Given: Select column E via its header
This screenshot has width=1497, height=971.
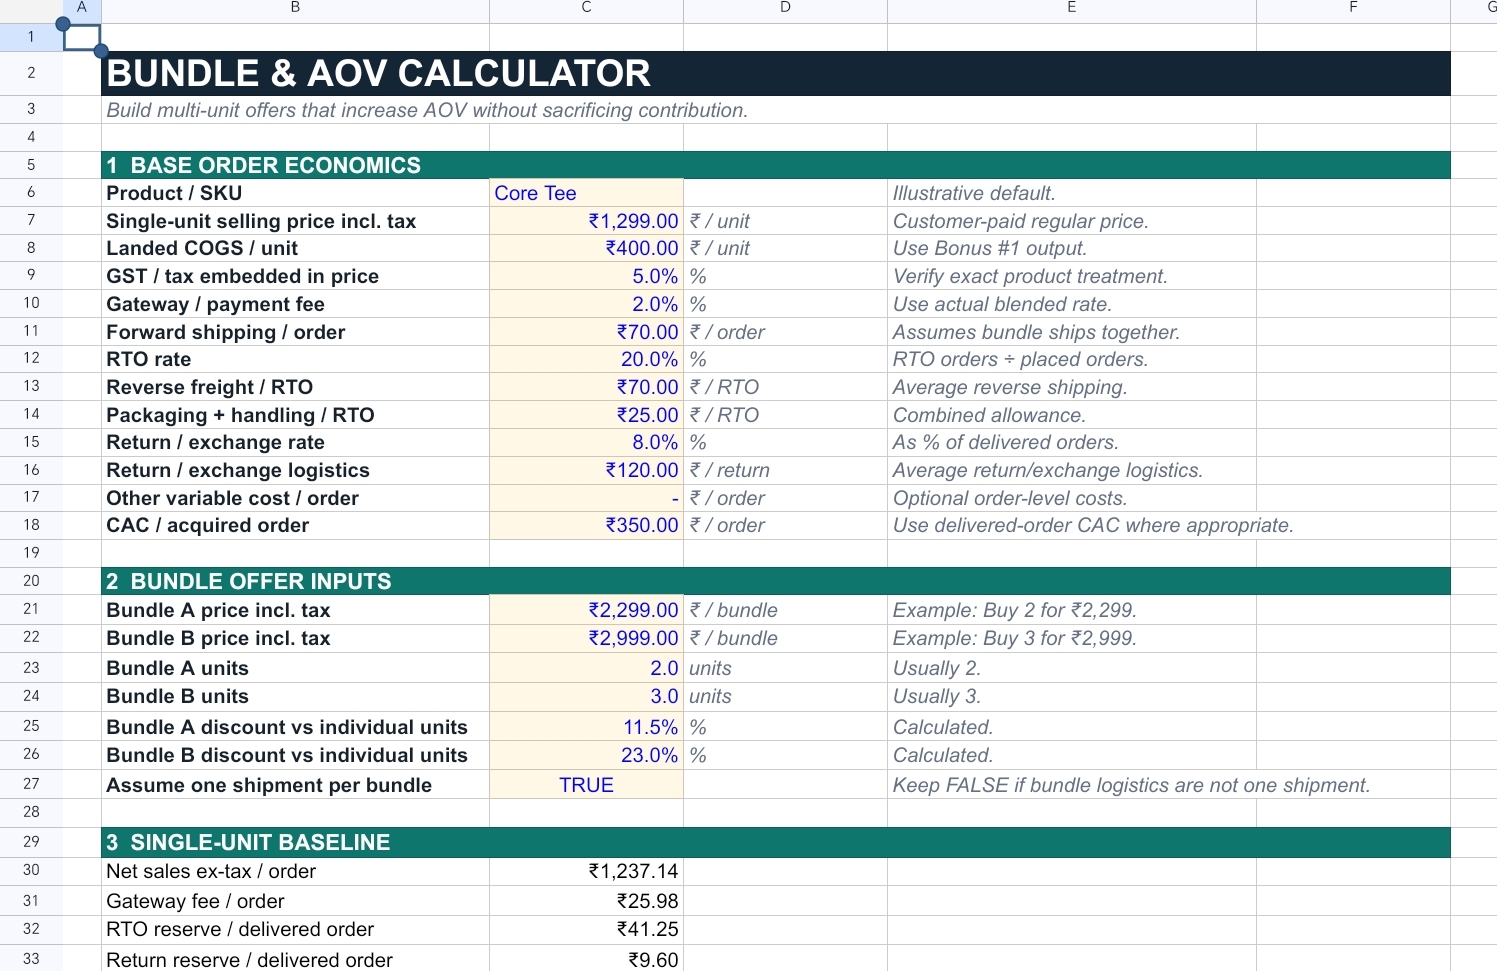Looking at the screenshot, I should pyautogui.click(x=1071, y=8).
